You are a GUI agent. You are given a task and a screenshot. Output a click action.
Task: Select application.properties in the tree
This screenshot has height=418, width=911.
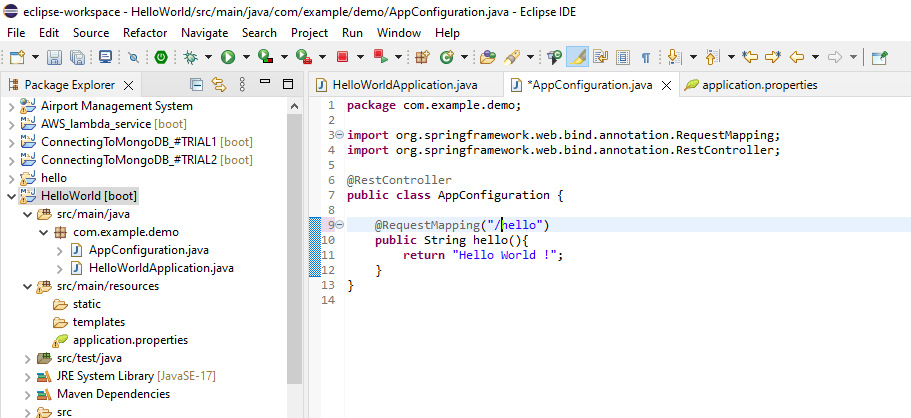[130, 340]
